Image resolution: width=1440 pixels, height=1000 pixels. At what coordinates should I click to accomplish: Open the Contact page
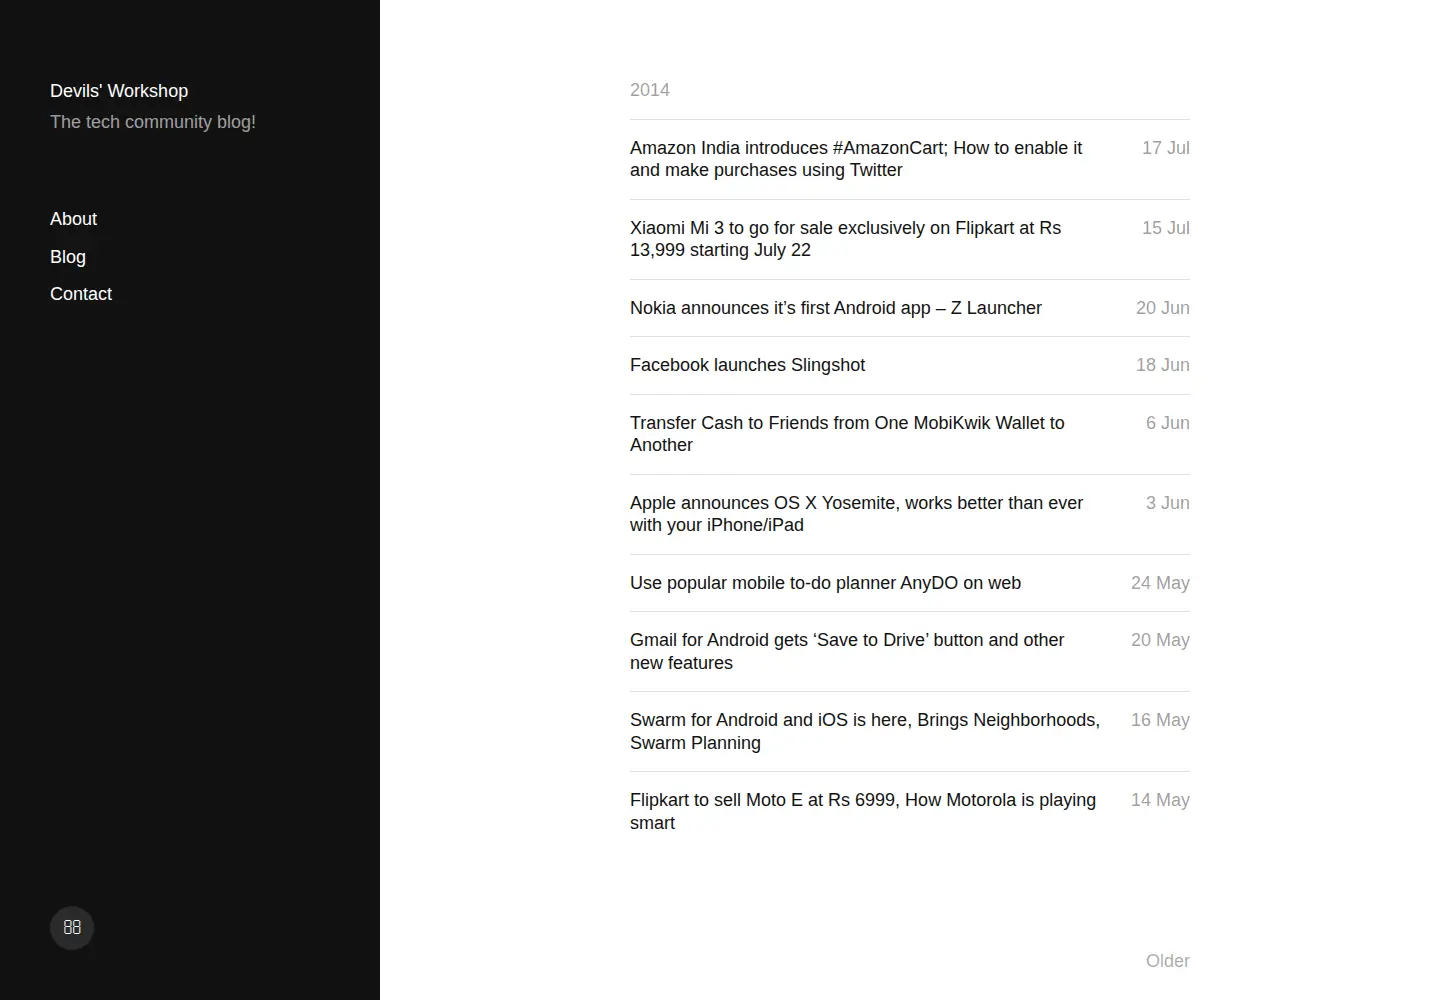pos(81,294)
